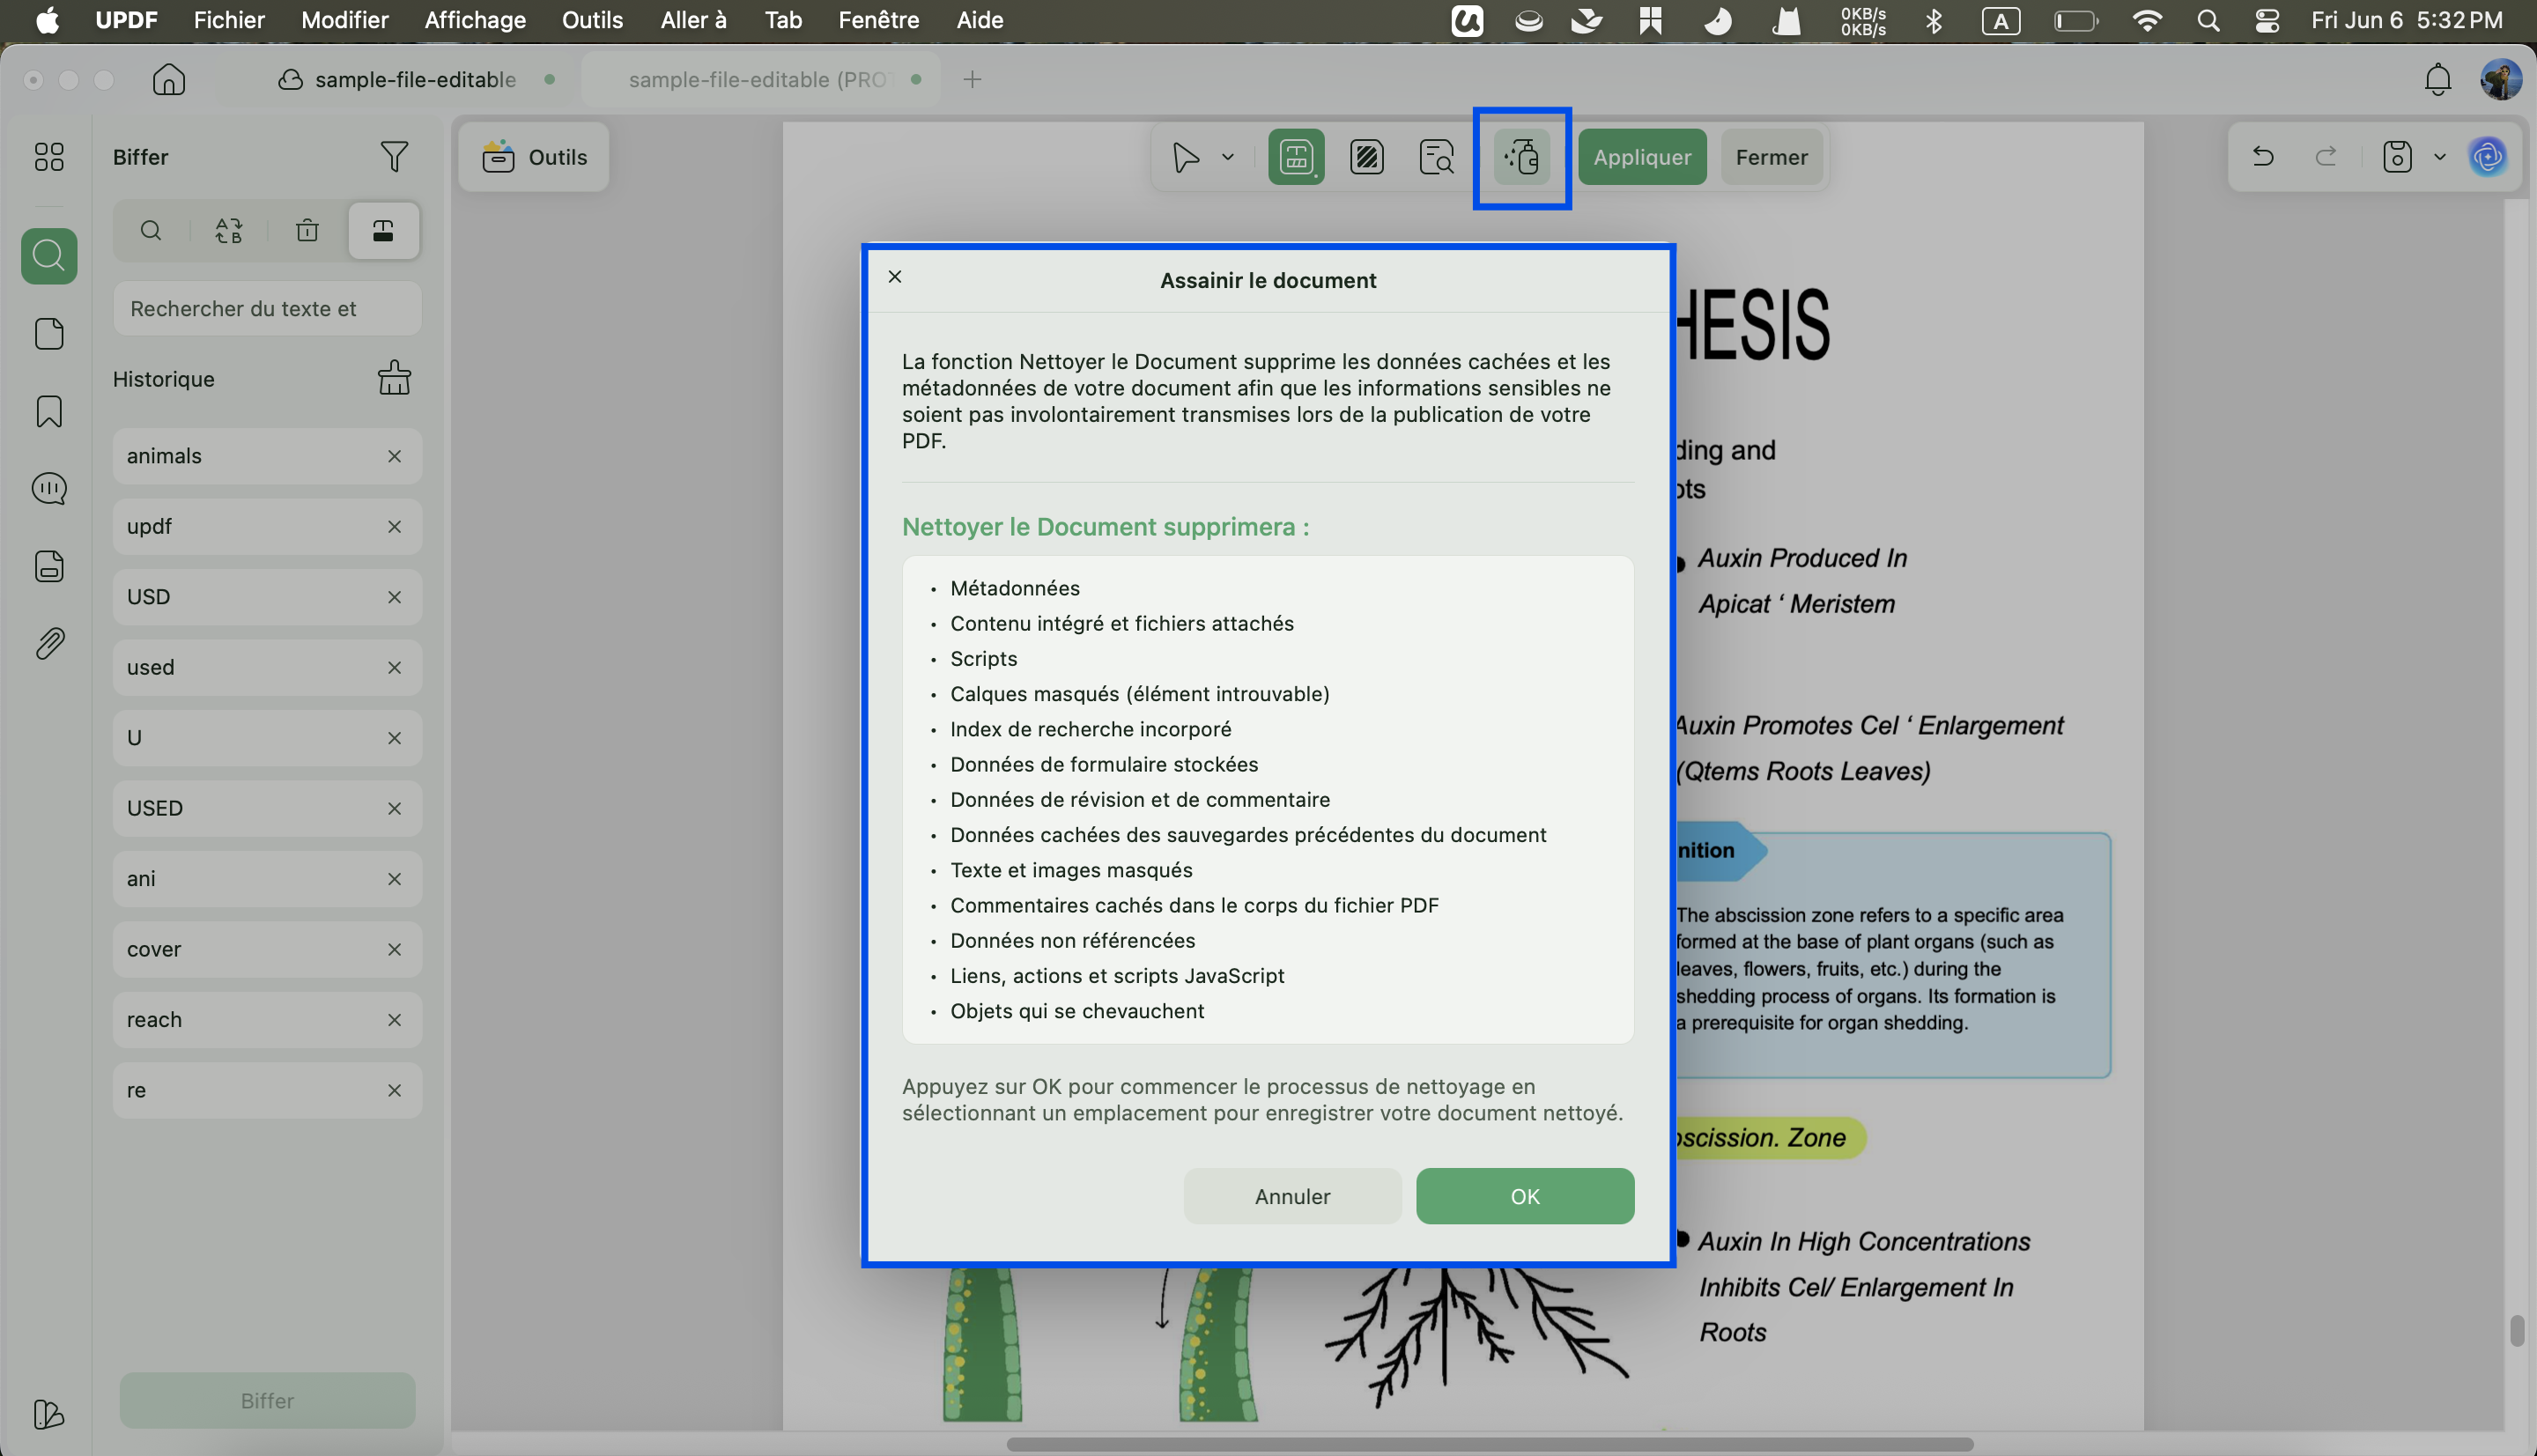Viewport: 2537px width, 1456px height.
Task: Open the notifications bell icon
Action: point(2438,80)
